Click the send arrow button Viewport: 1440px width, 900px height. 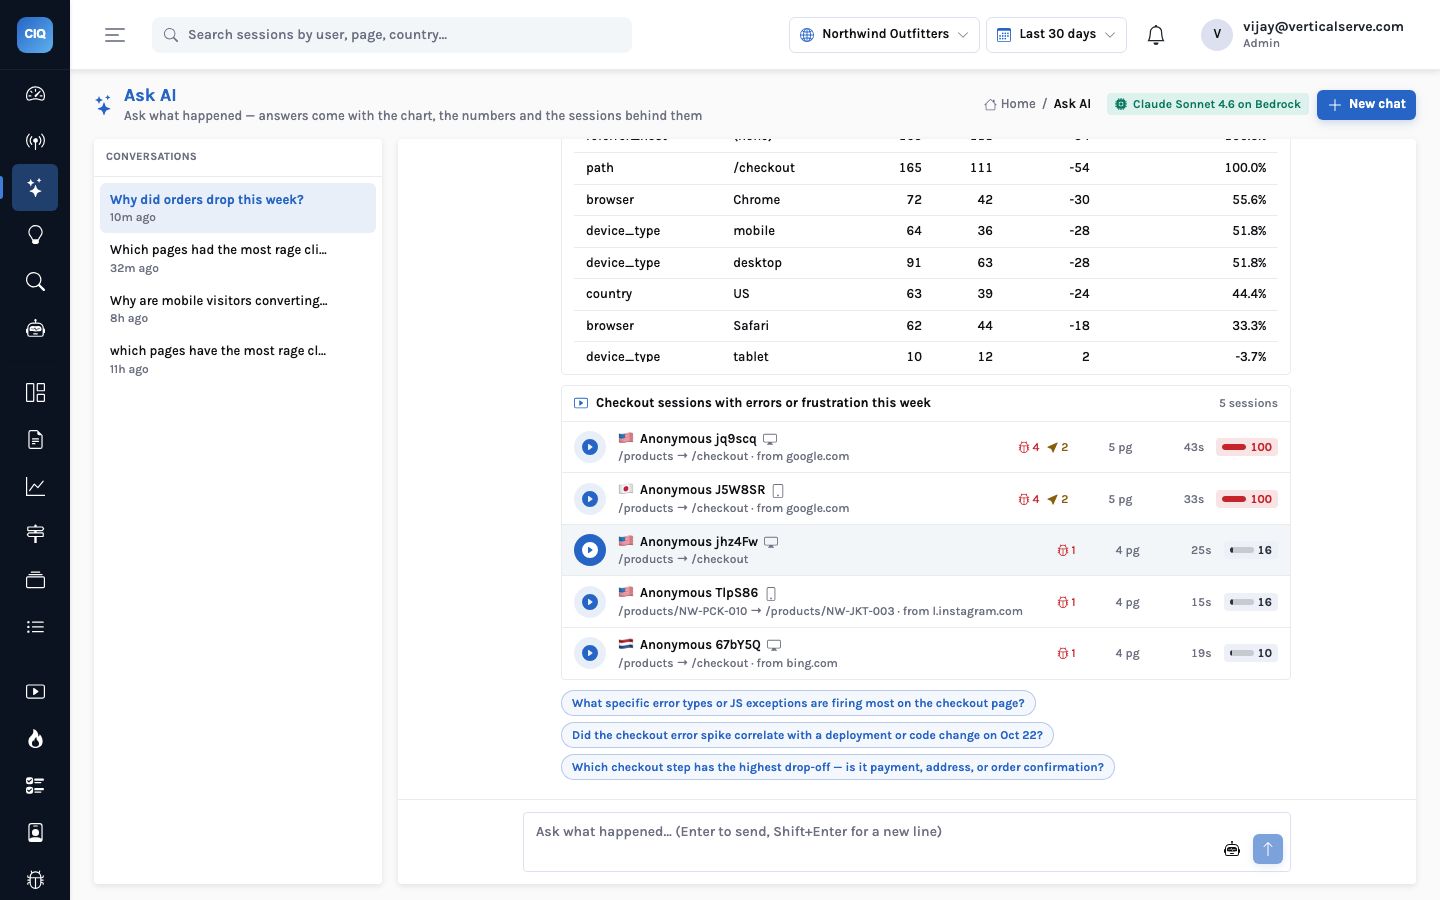(1268, 849)
